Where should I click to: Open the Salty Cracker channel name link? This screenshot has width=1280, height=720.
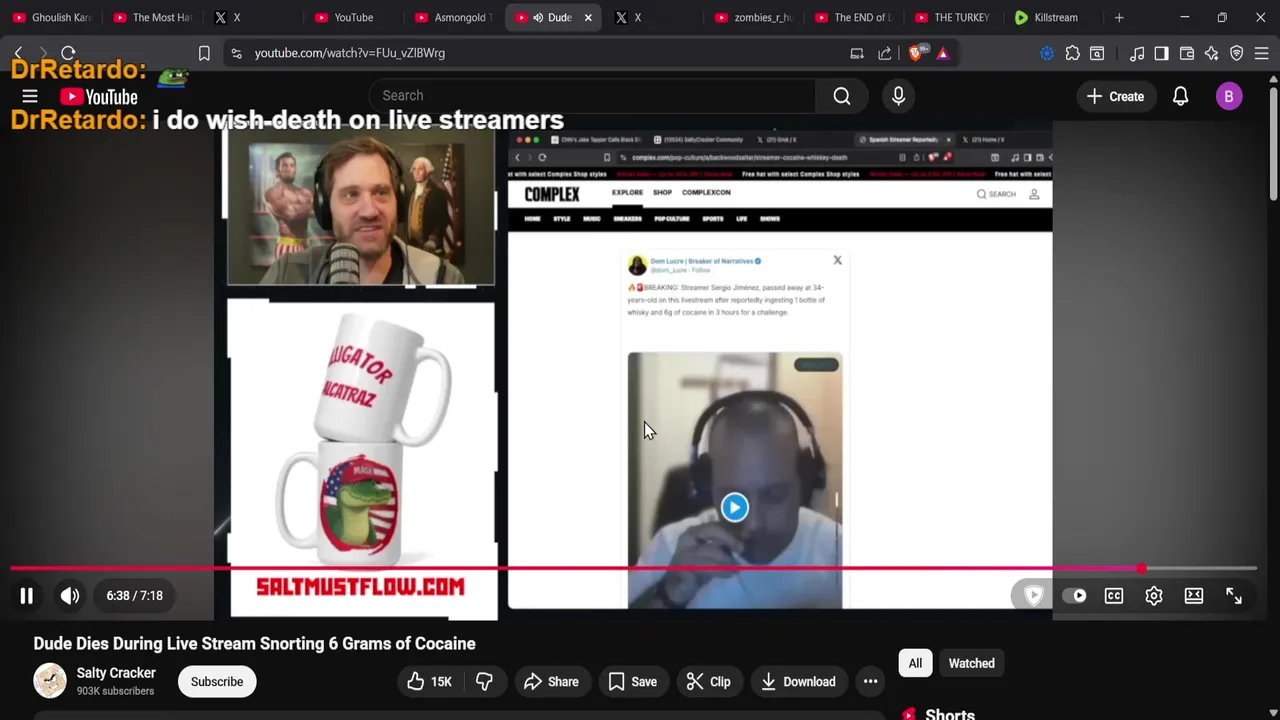[x=116, y=673]
